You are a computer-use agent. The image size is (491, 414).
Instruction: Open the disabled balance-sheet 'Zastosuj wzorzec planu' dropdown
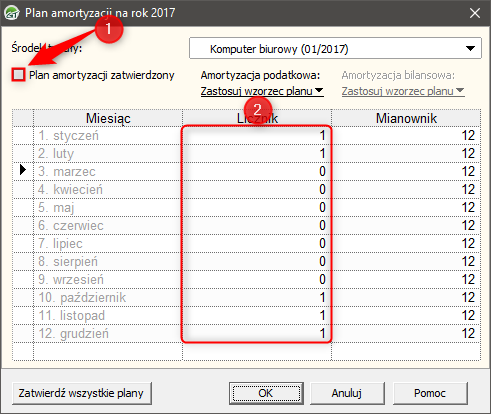pos(403,91)
